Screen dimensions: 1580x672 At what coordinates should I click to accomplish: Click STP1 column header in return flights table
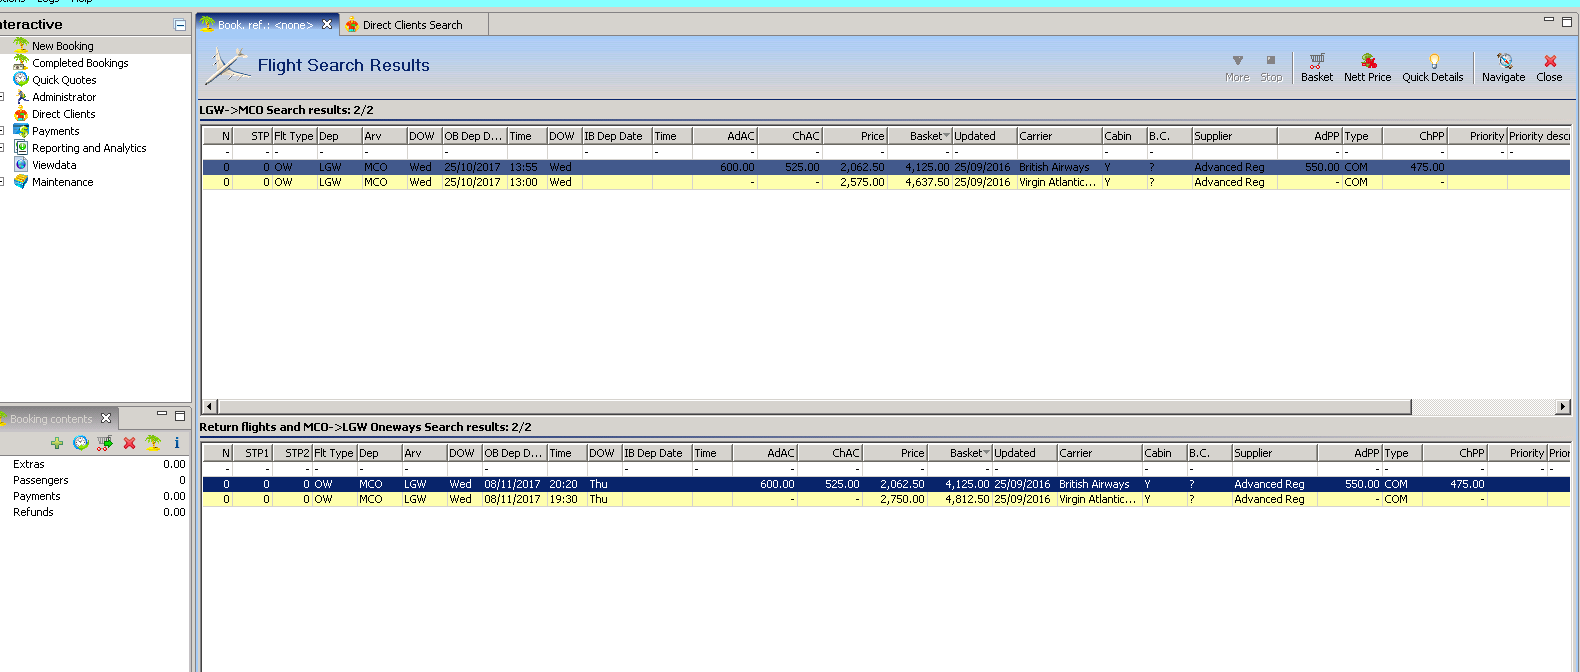pyautogui.click(x=252, y=453)
